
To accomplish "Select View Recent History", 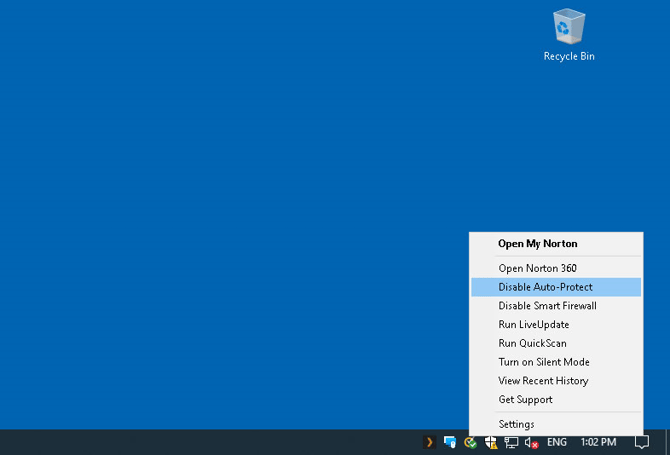I will [x=543, y=381].
